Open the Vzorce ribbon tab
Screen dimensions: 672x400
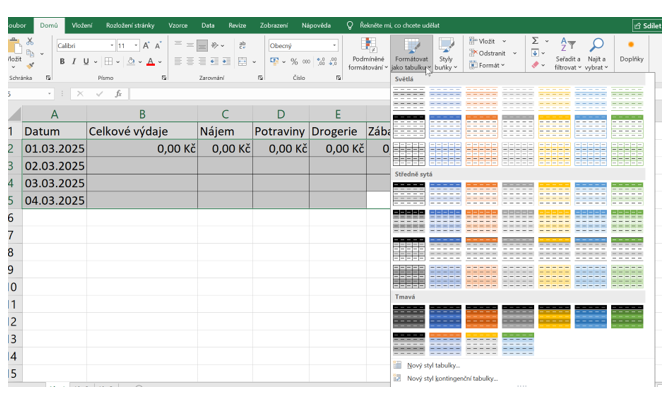pyautogui.click(x=180, y=23)
